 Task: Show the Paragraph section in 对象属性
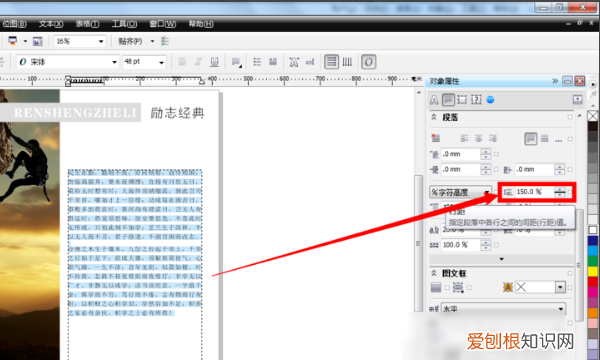pos(448,100)
